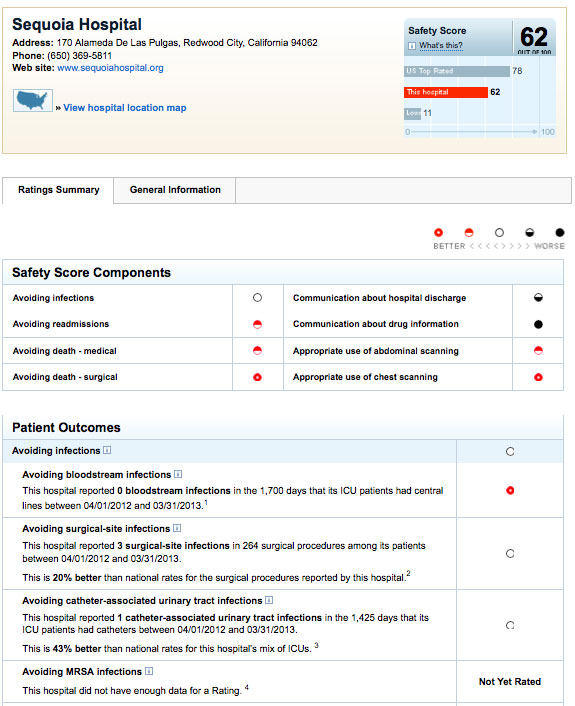This screenshot has height=706, width=575.
Task: Click the solid black worst legend icon
Action: [560, 232]
